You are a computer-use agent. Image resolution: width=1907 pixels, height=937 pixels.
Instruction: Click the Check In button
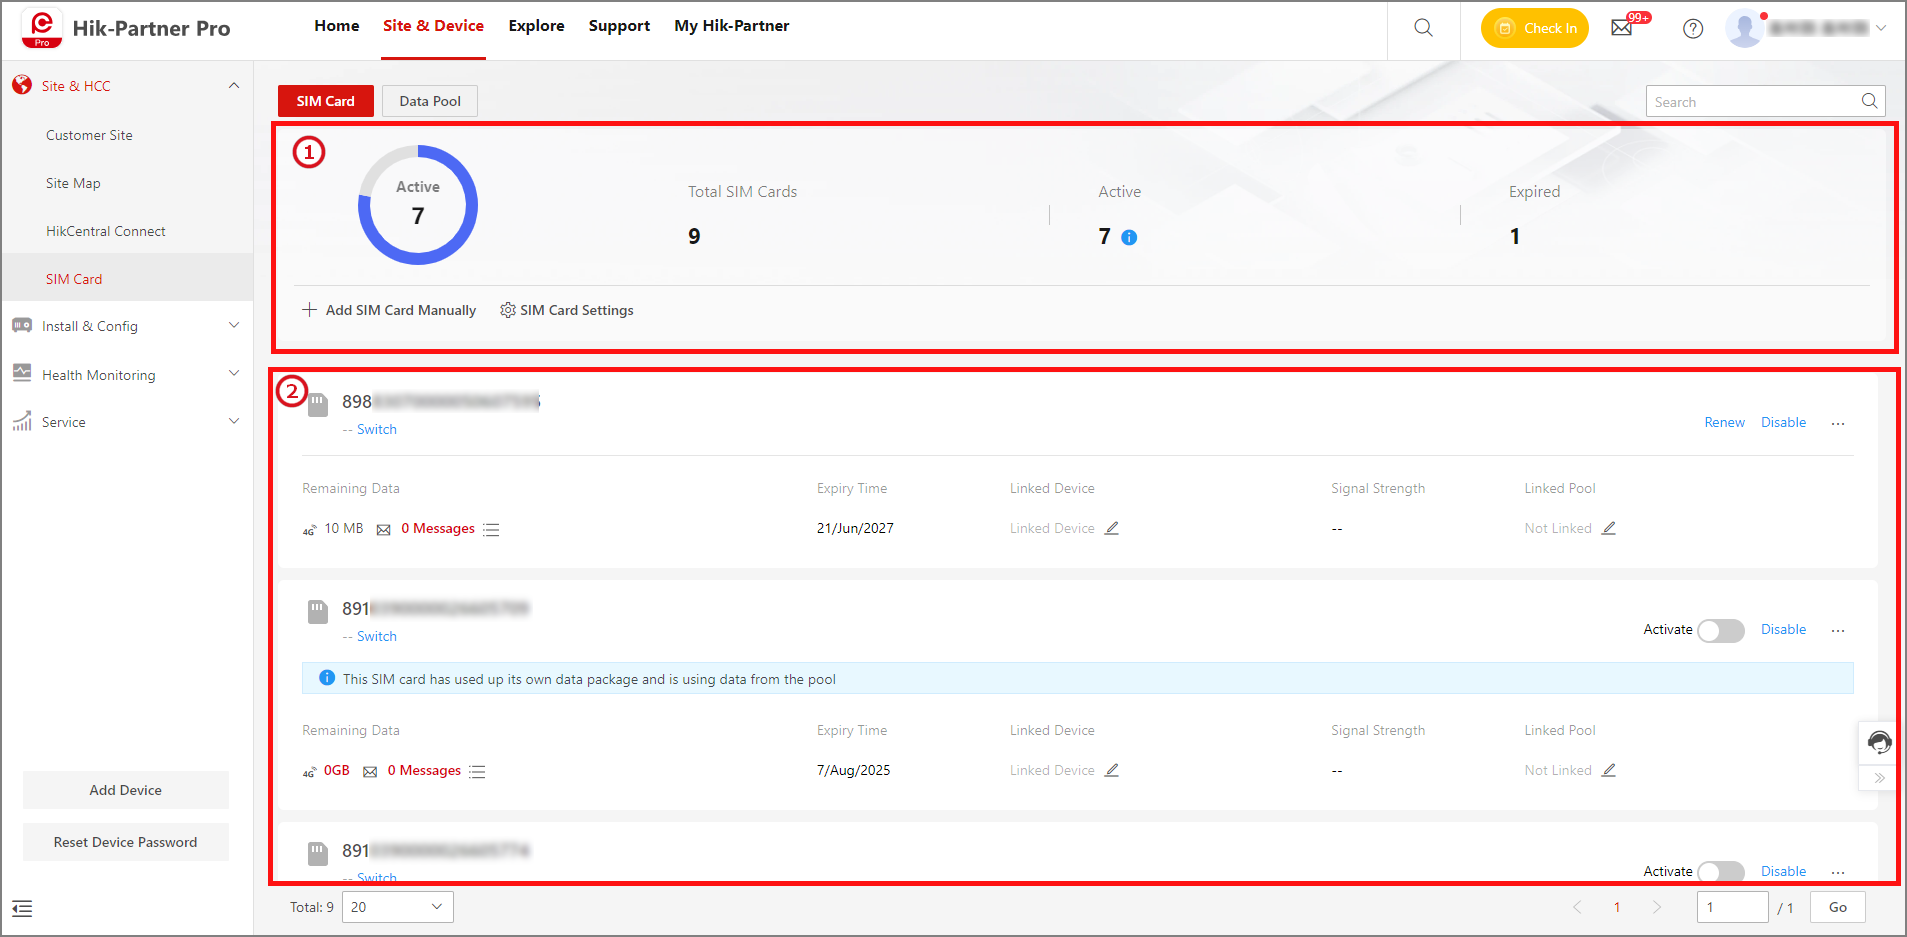coord(1535,28)
